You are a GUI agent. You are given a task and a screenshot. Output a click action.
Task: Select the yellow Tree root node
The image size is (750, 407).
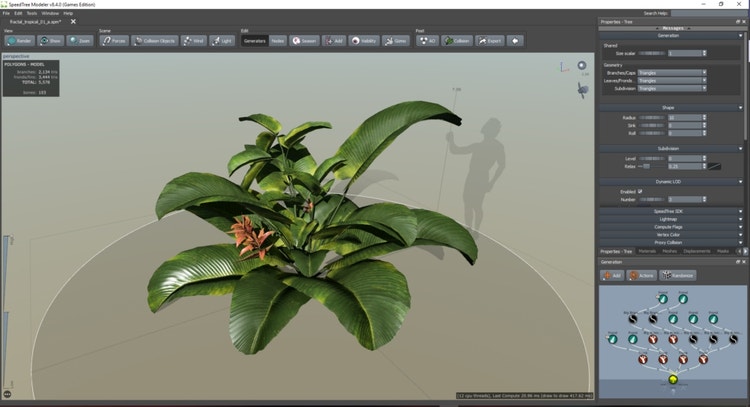click(673, 379)
